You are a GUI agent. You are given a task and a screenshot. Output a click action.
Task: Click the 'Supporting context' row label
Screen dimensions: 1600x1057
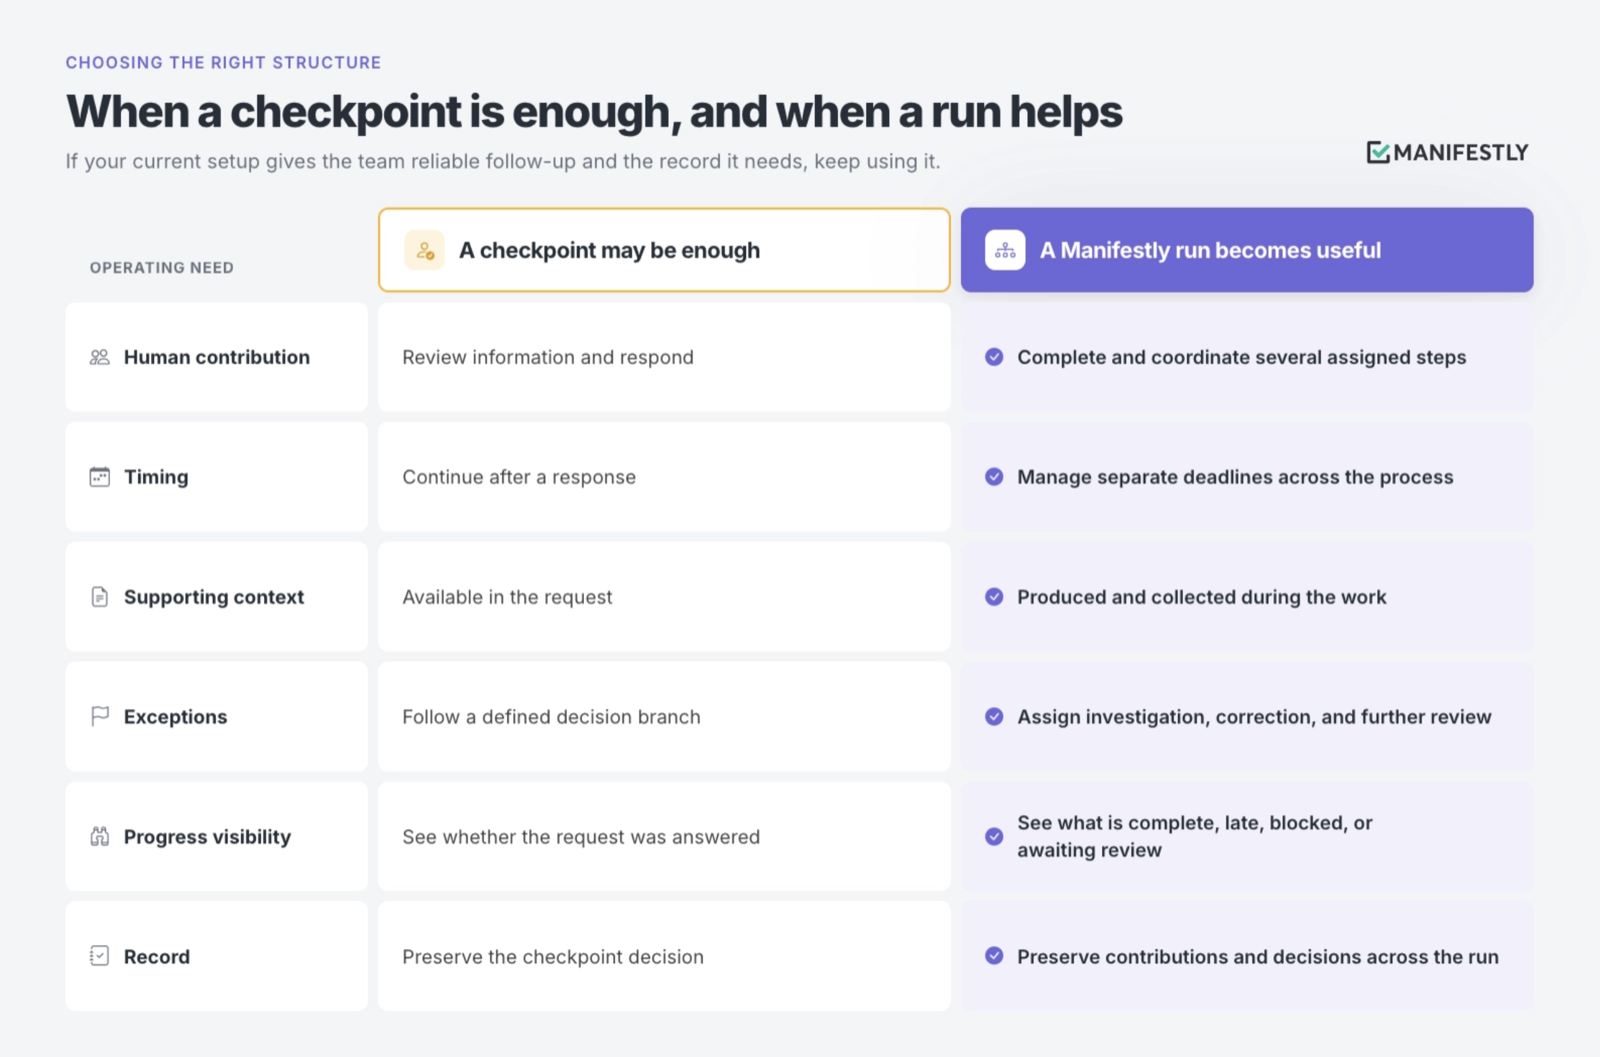click(x=214, y=597)
